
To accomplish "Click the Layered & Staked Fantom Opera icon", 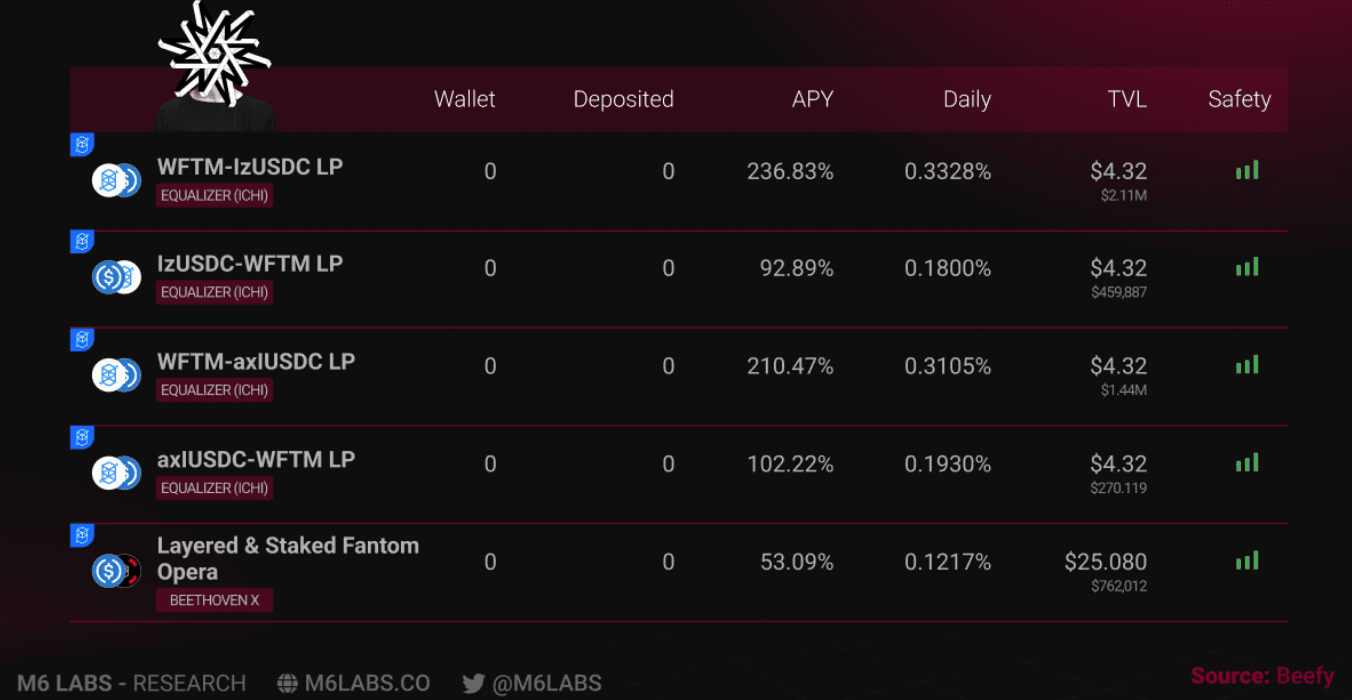I will [116, 571].
